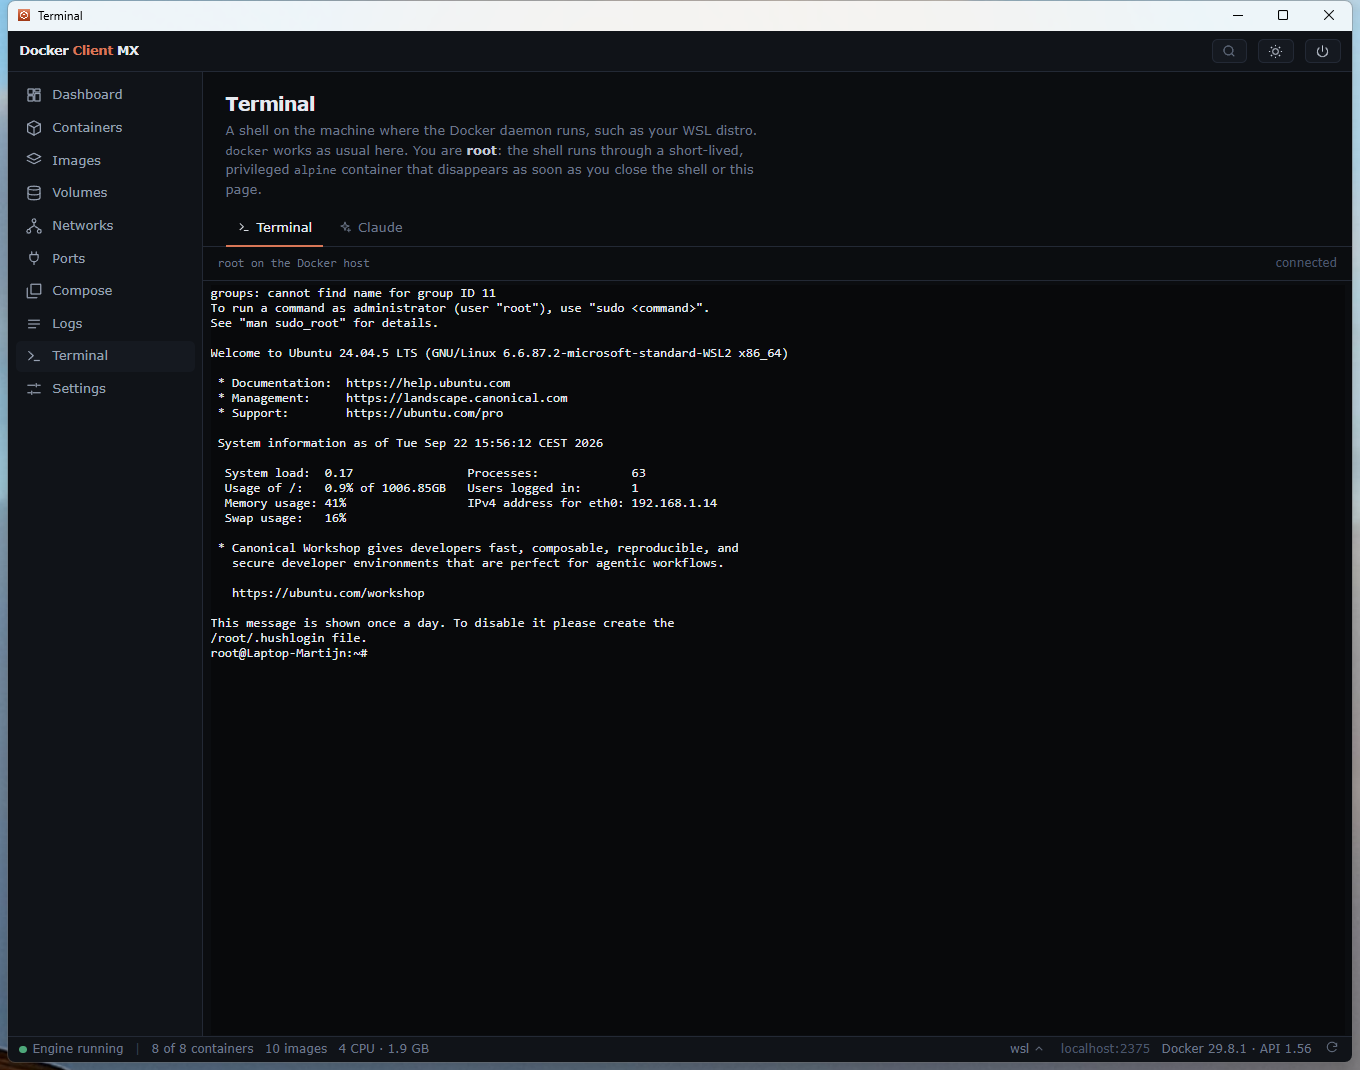Click 'root on the Docker host' label
The height and width of the screenshot is (1070, 1360).
pyautogui.click(x=294, y=264)
